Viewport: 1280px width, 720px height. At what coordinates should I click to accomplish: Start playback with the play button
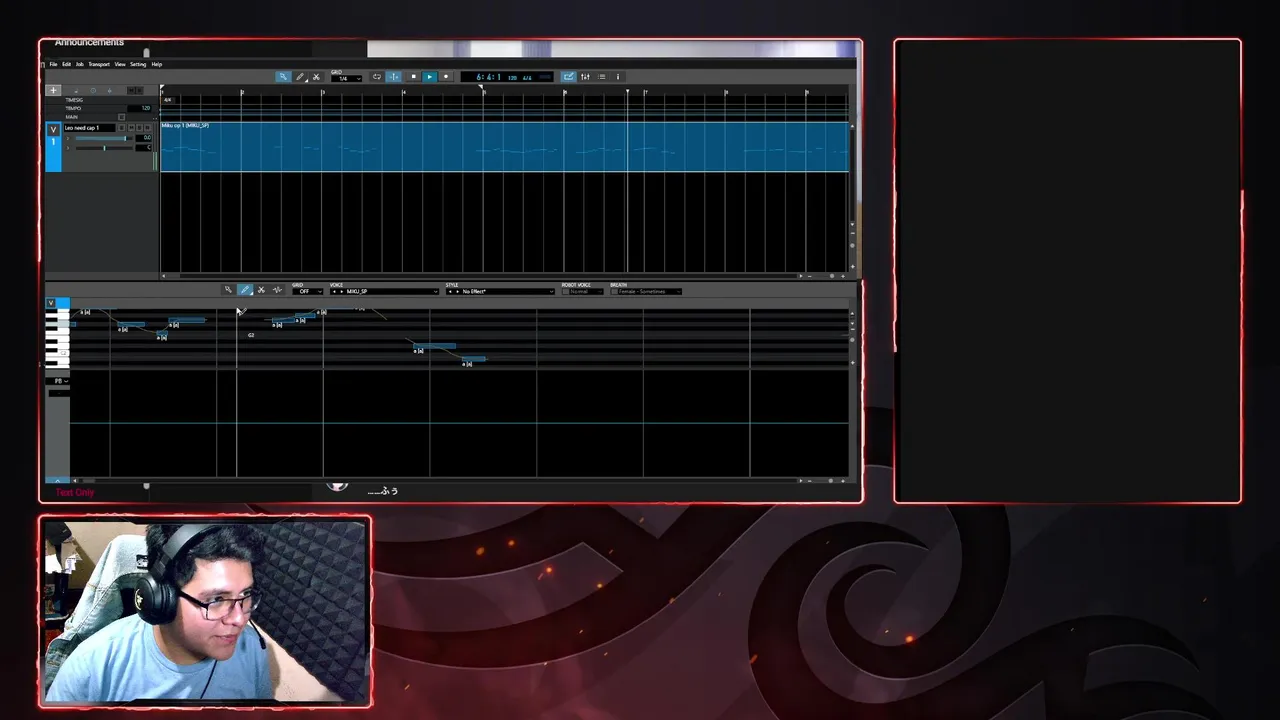(429, 77)
